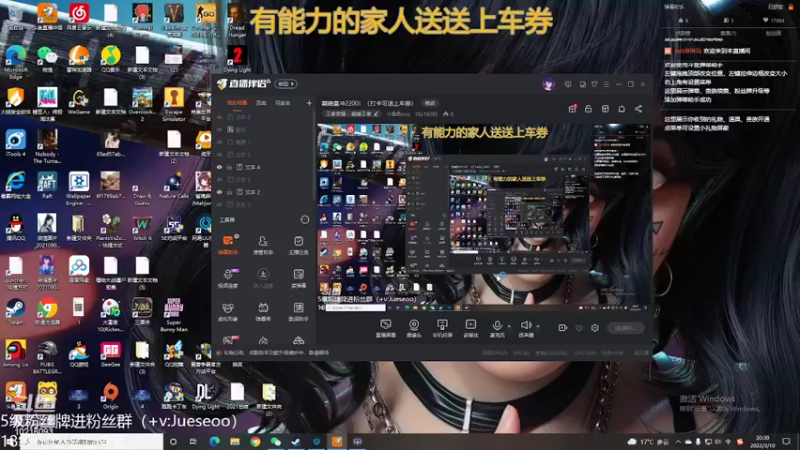800x450 pixels.
Task: Click the Windows taskbar search box
Action: 92,441
